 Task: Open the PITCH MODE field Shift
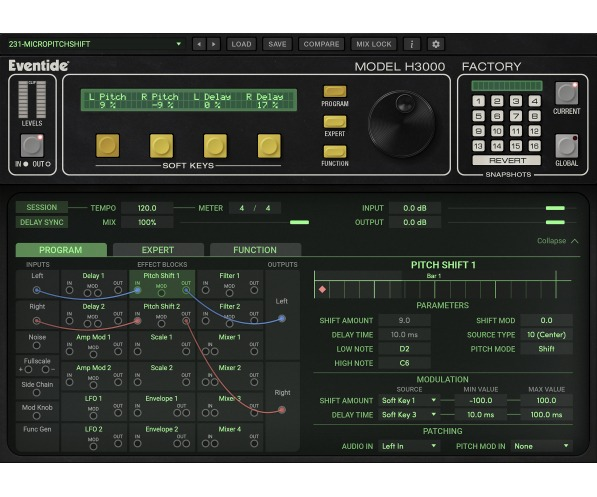pyautogui.click(x=546, y=349)
